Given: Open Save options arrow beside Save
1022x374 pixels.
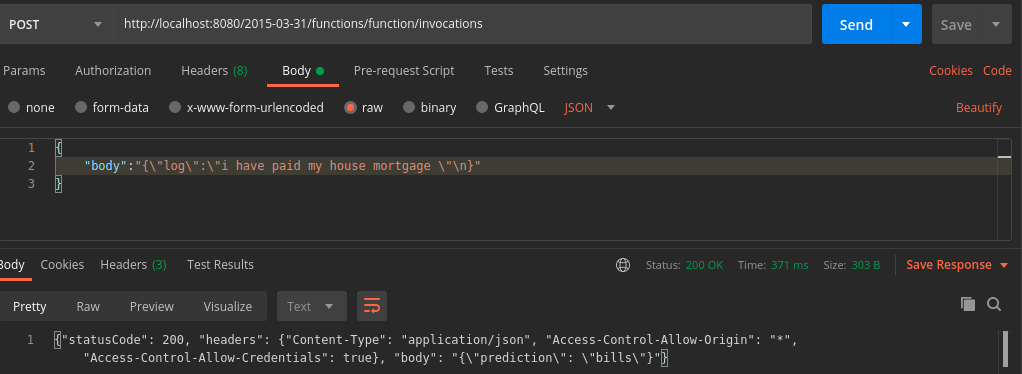Looking at the screenshot, I should [x=996, y=24].
